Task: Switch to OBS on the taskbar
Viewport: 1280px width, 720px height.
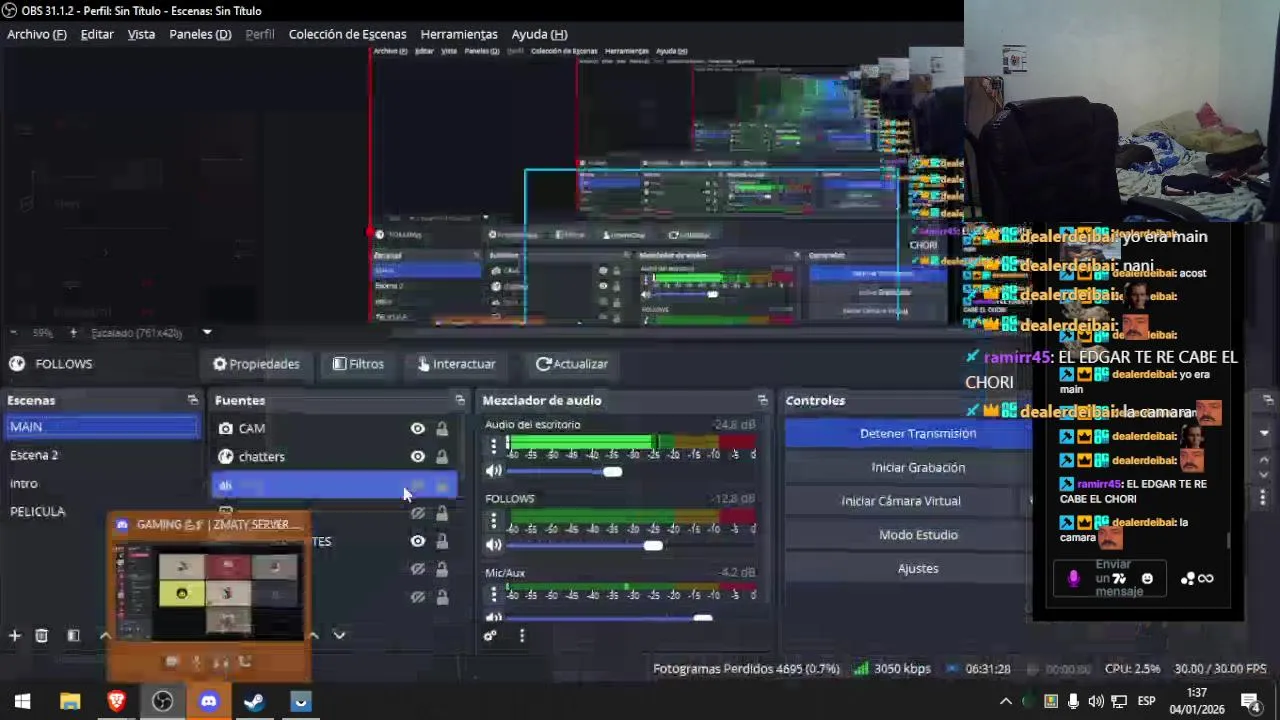Action: pos(162,701)
